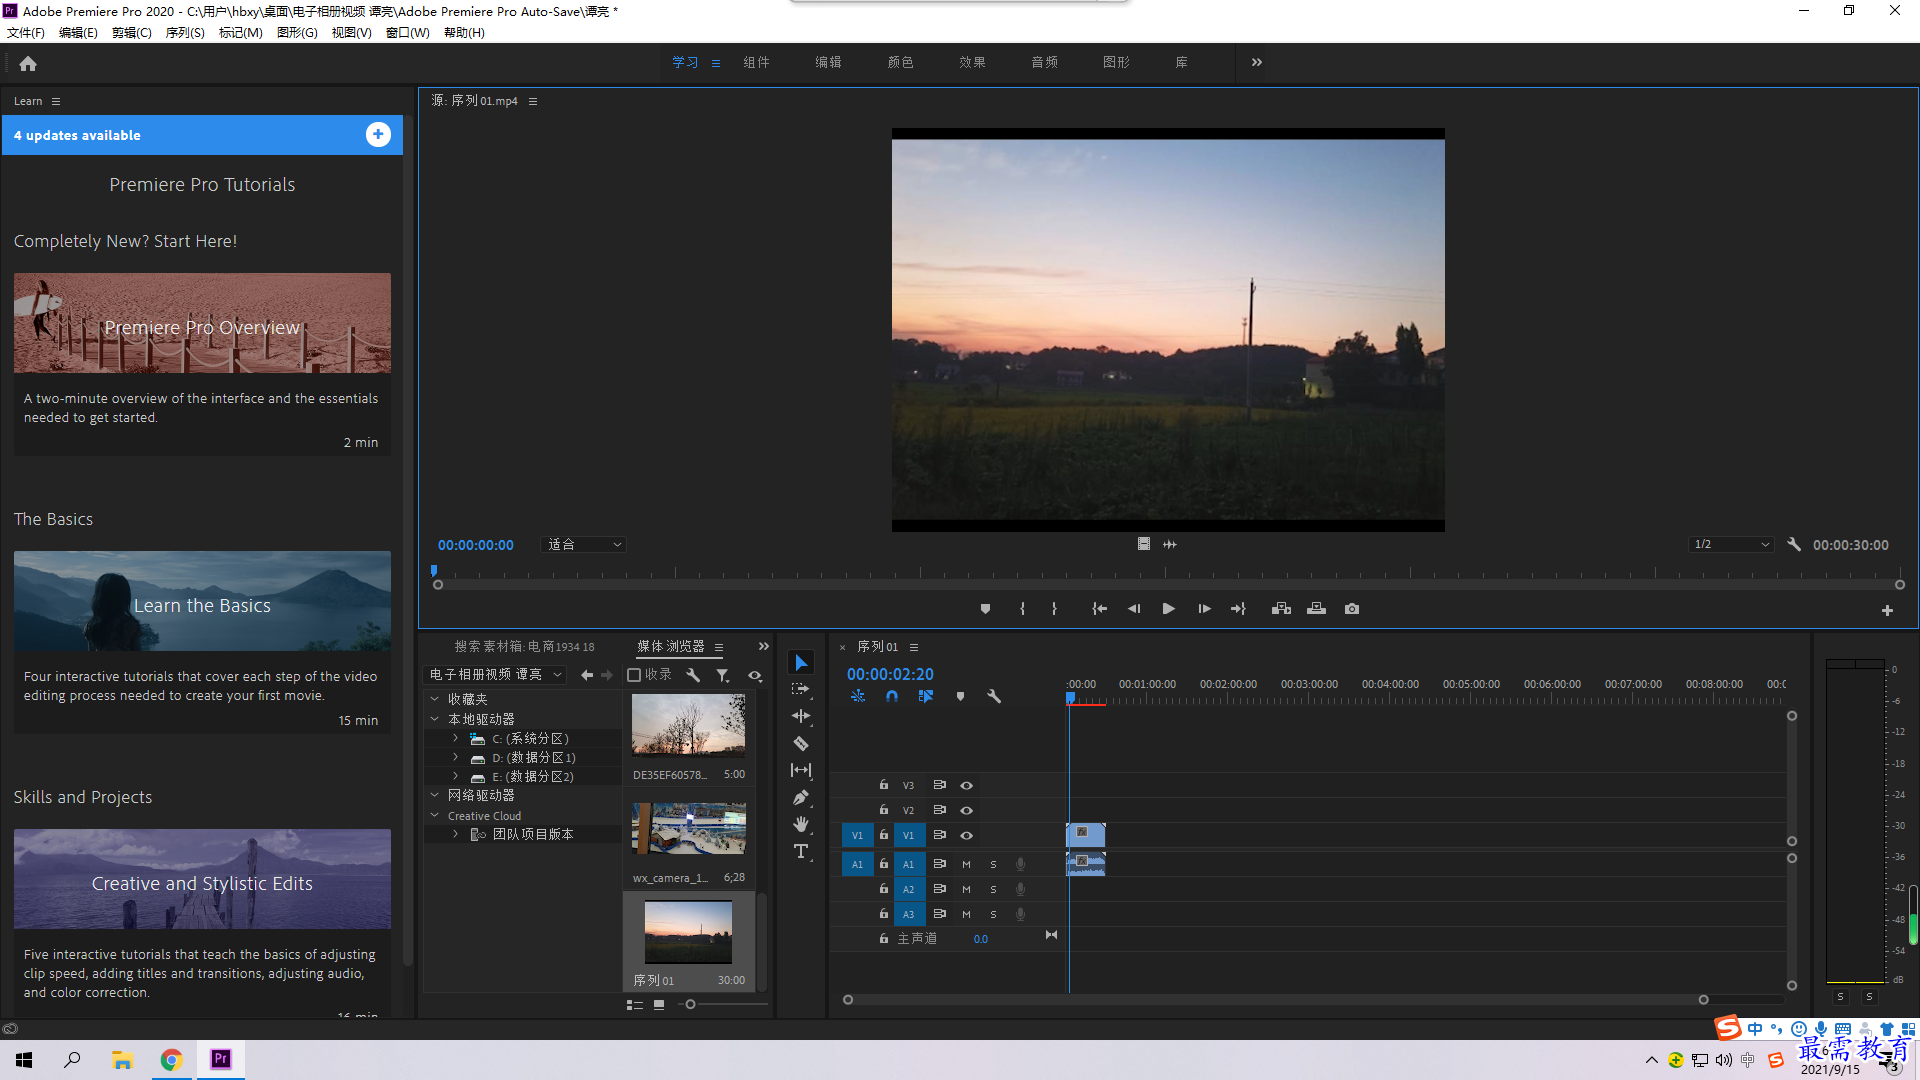
Task: Go back in media browser
Action: click(x=587, y=675)
